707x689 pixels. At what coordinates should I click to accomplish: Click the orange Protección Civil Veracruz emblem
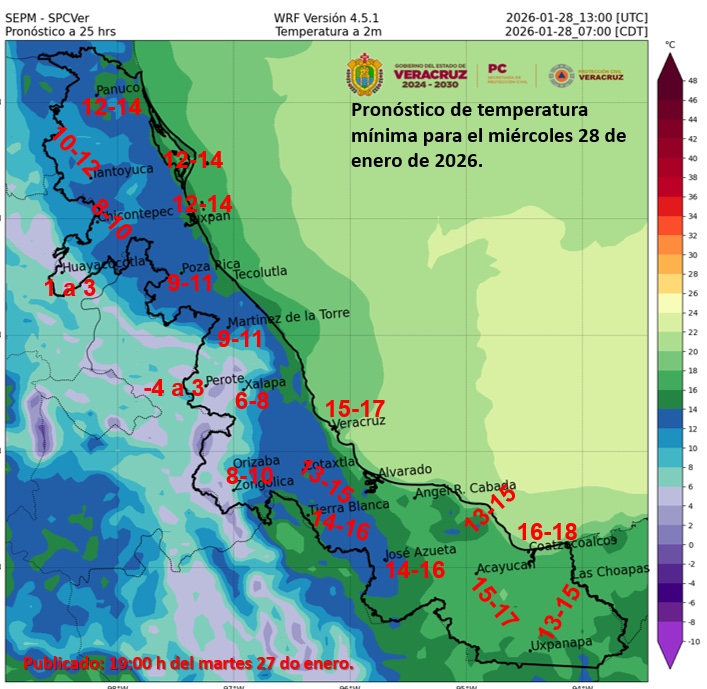560,75
